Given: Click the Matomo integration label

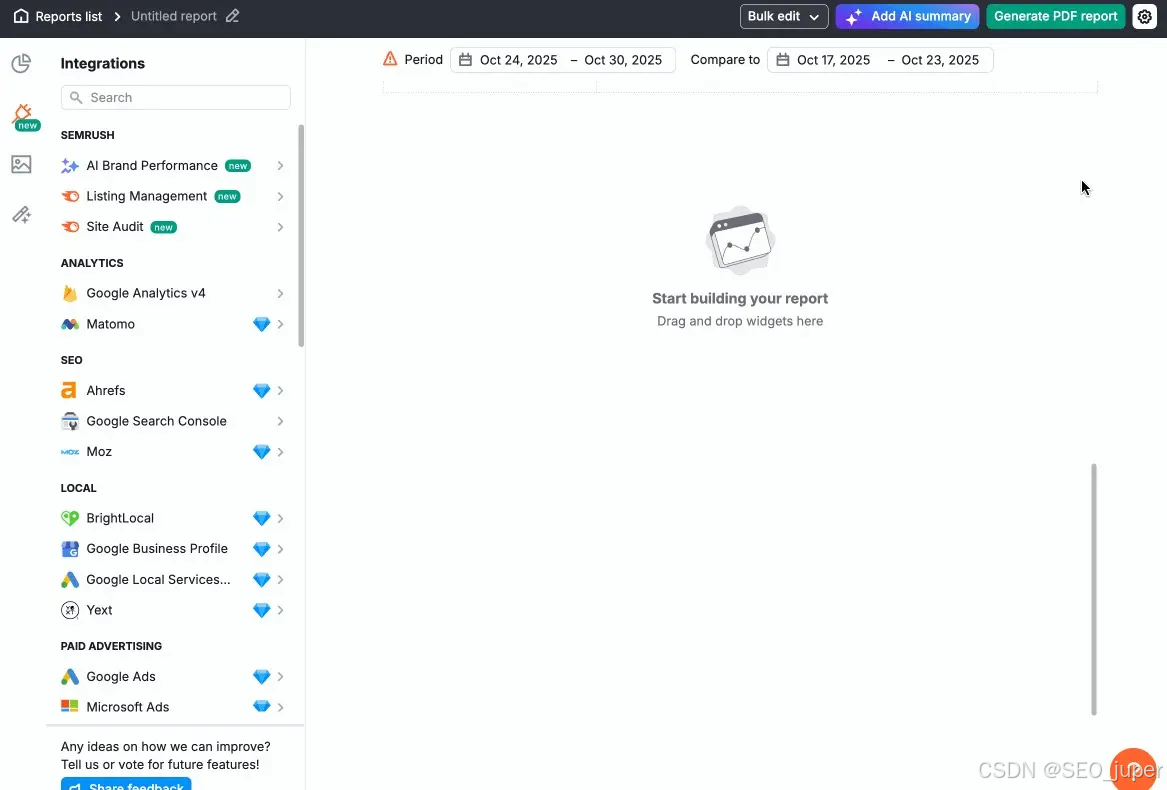Looking at the screenshot, I should [x=110, y=324].
